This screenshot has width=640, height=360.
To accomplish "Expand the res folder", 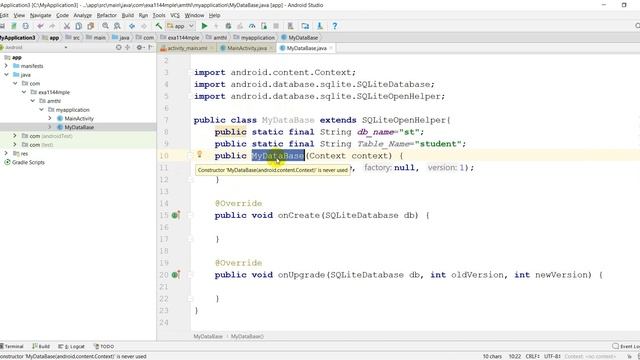I will point(6,153).
